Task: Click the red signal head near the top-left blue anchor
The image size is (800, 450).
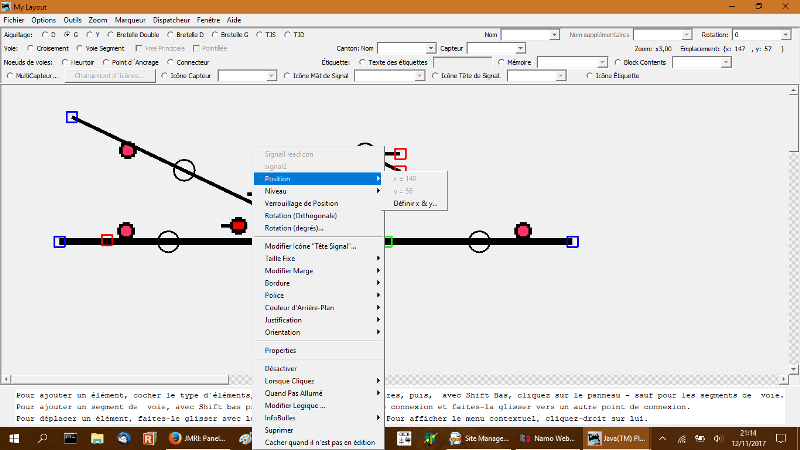Action: 127,151
